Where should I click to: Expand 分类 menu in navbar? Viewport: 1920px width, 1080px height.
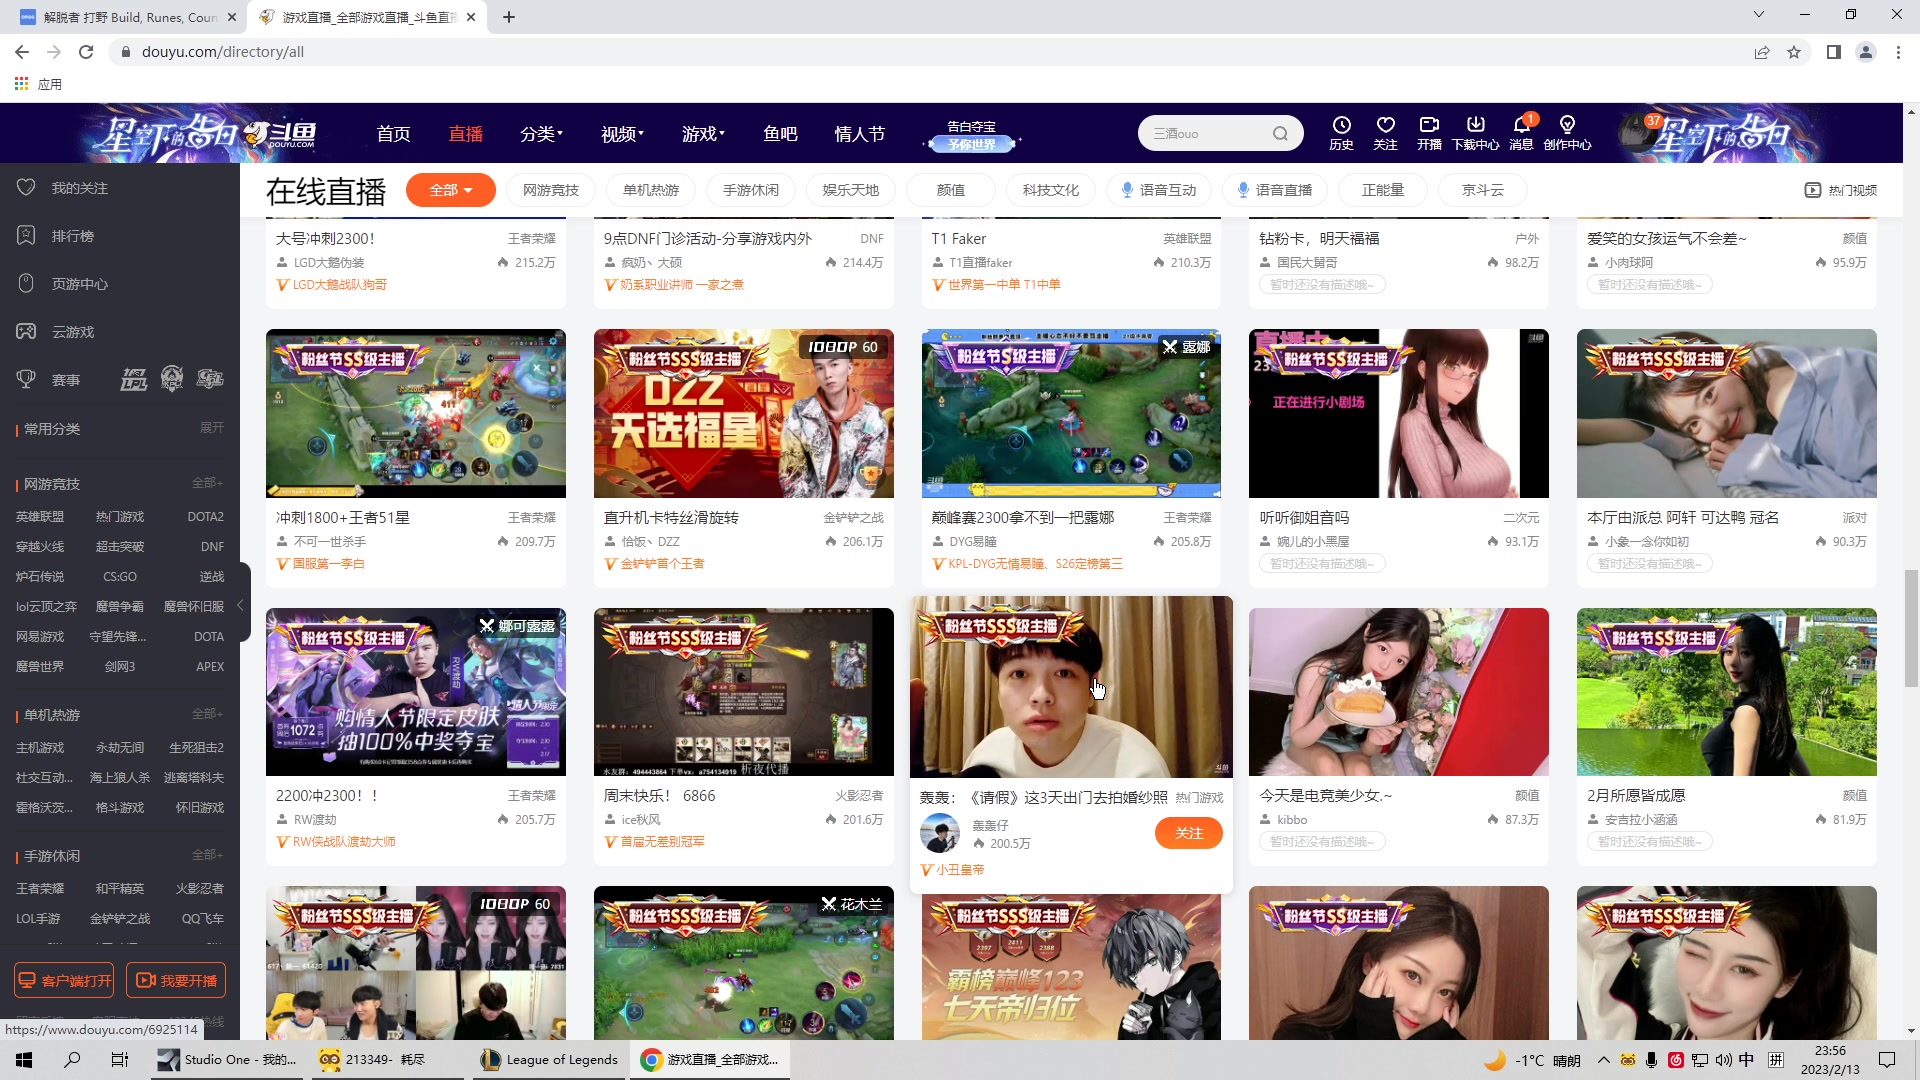[x=541, y=133]
